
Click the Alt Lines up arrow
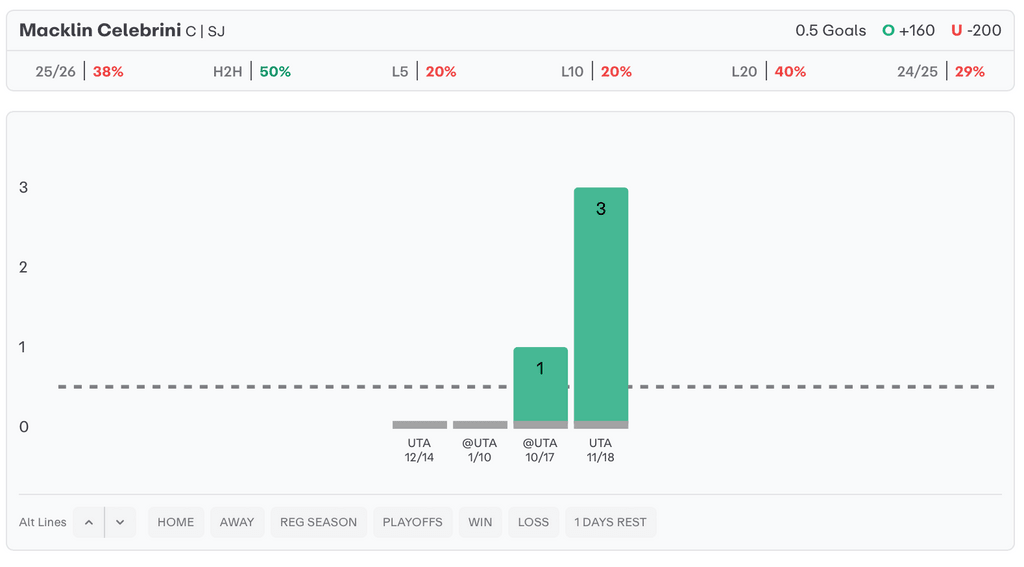coord(88,522)
